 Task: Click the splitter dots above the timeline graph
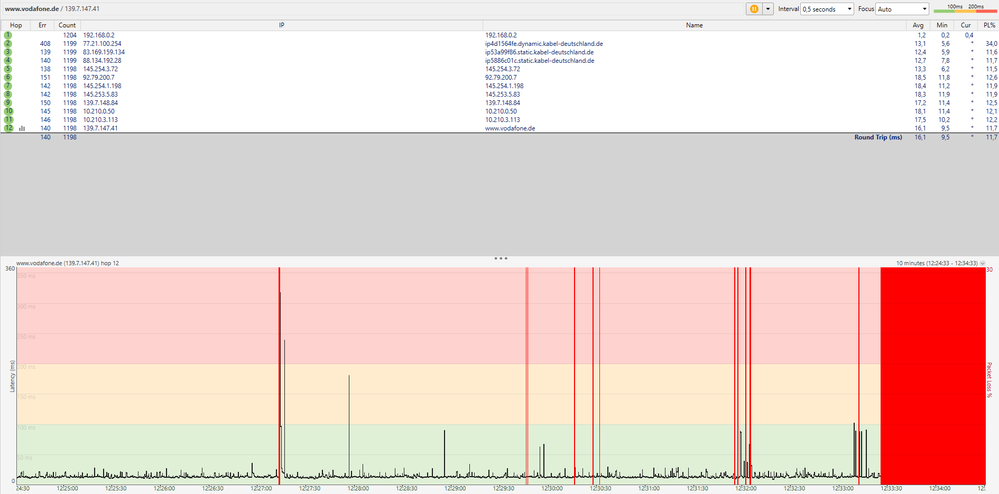click(500, 258)
